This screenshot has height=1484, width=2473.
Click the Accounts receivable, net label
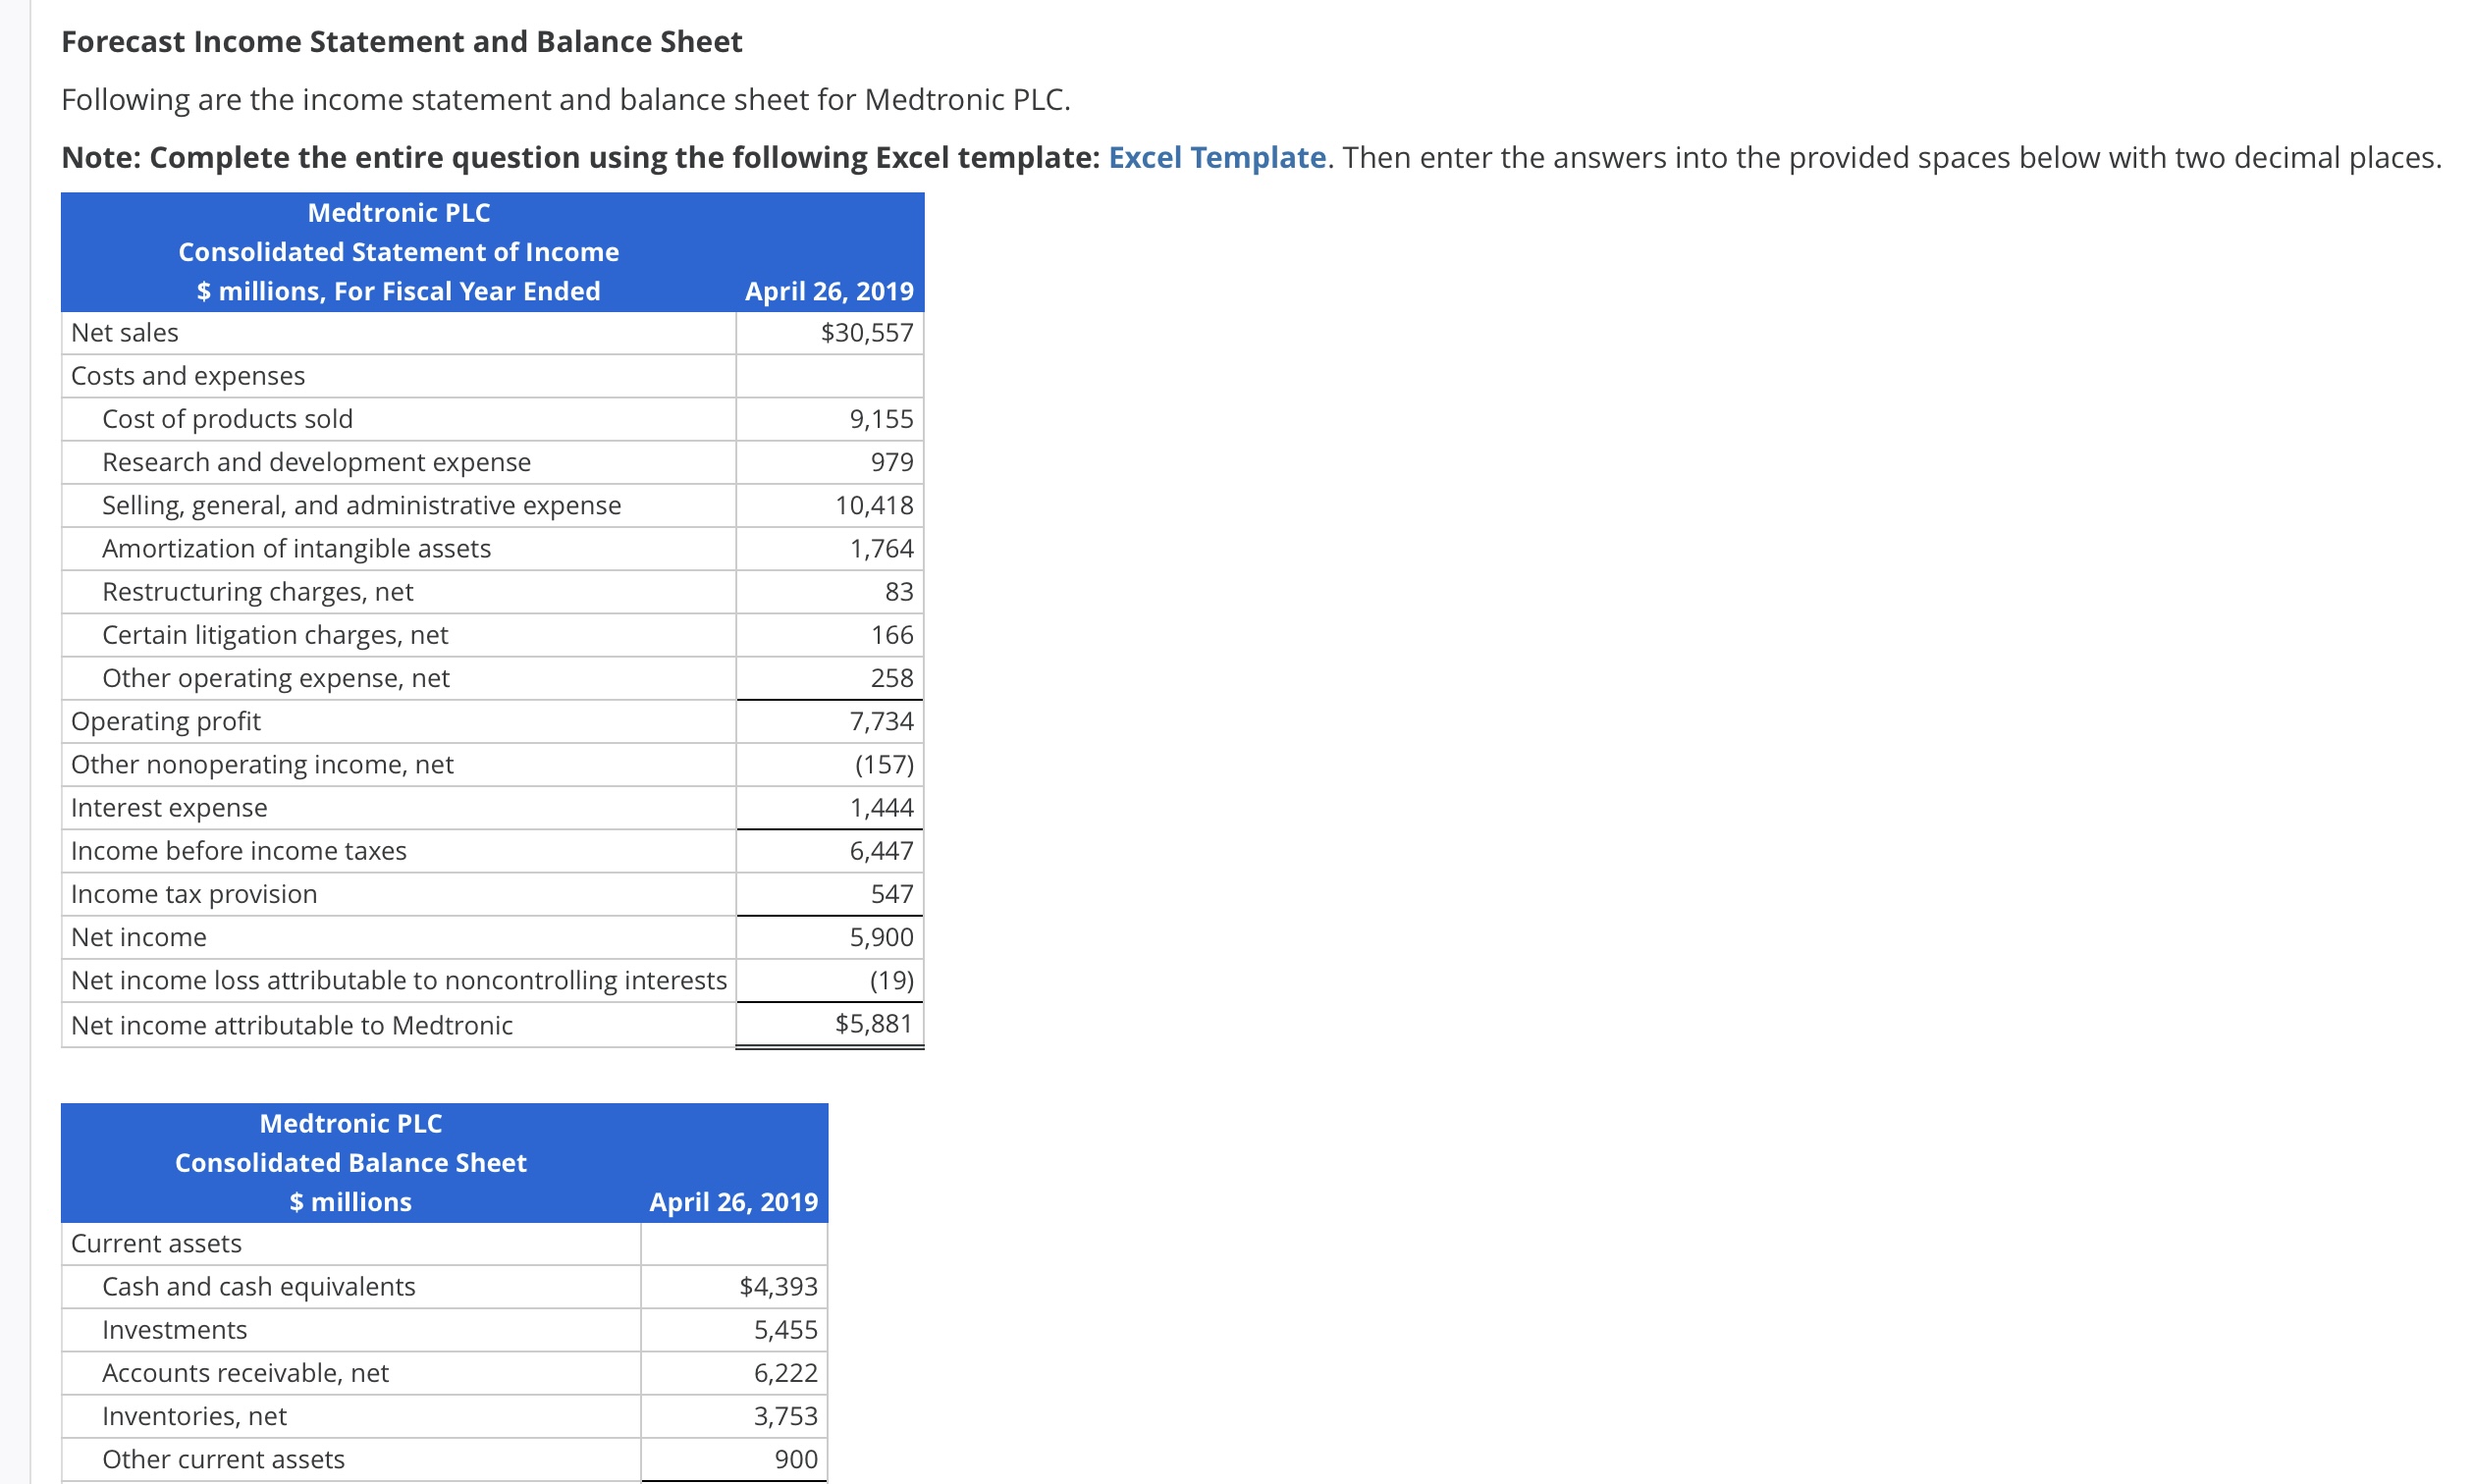click(x=245, y=1373)
